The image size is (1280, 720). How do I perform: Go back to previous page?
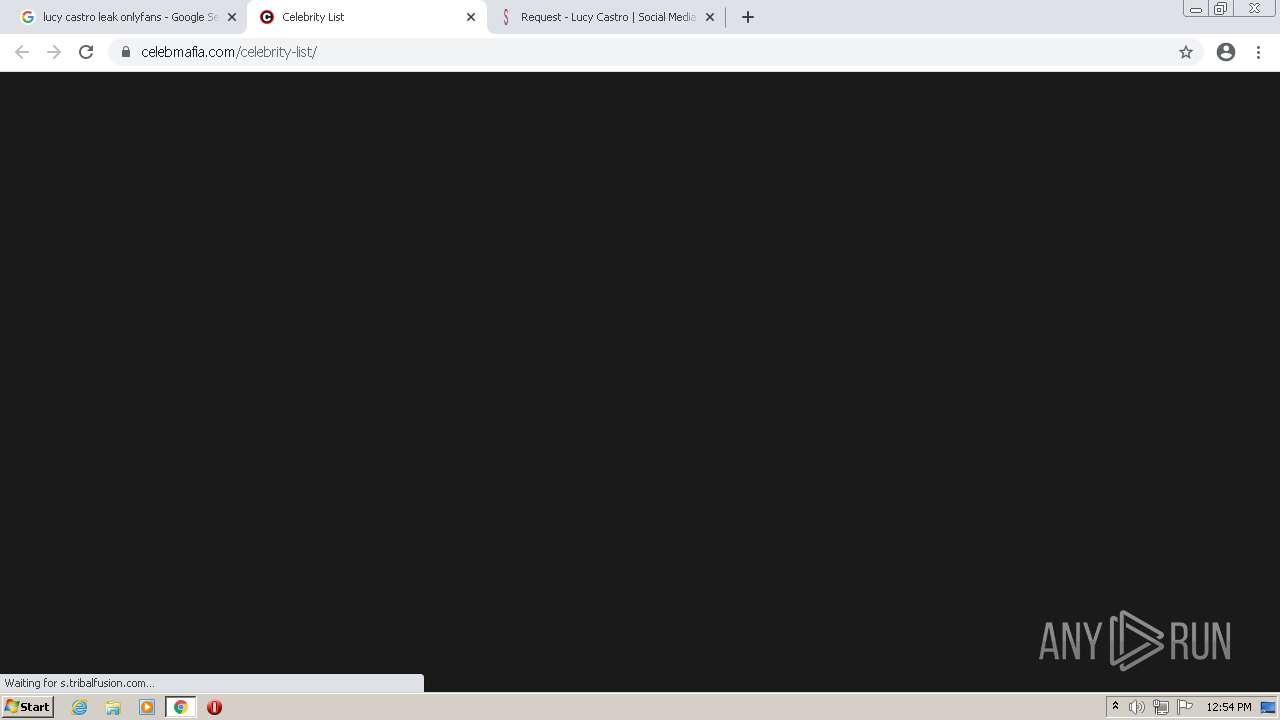tap(22, 52)
